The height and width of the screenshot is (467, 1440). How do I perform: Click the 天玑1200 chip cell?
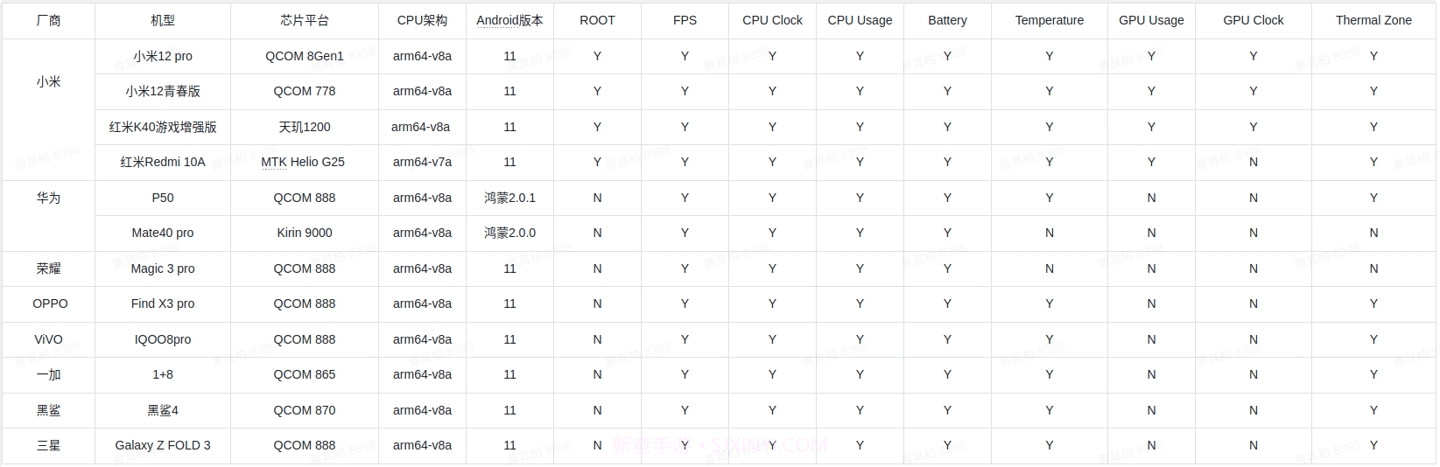click(x=304, y=127)
